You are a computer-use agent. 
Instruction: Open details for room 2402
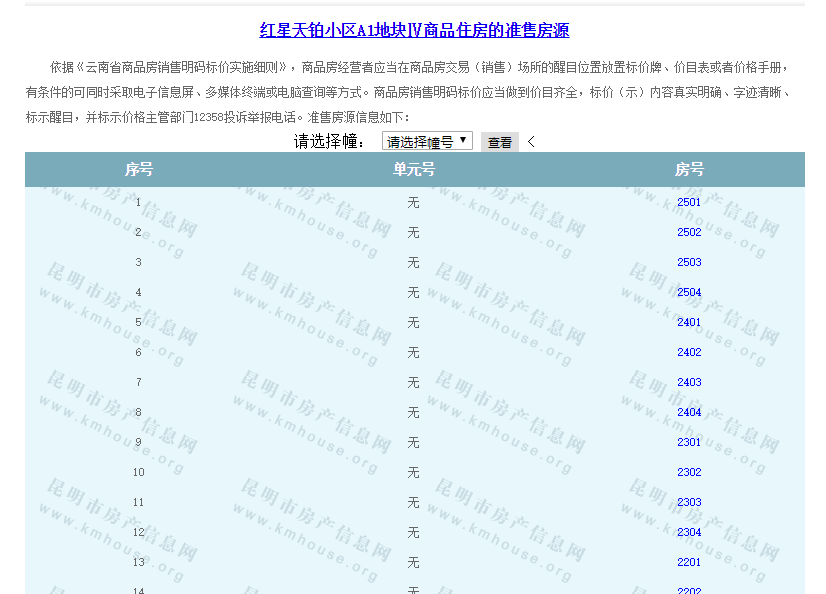click(x=688, y=352)
